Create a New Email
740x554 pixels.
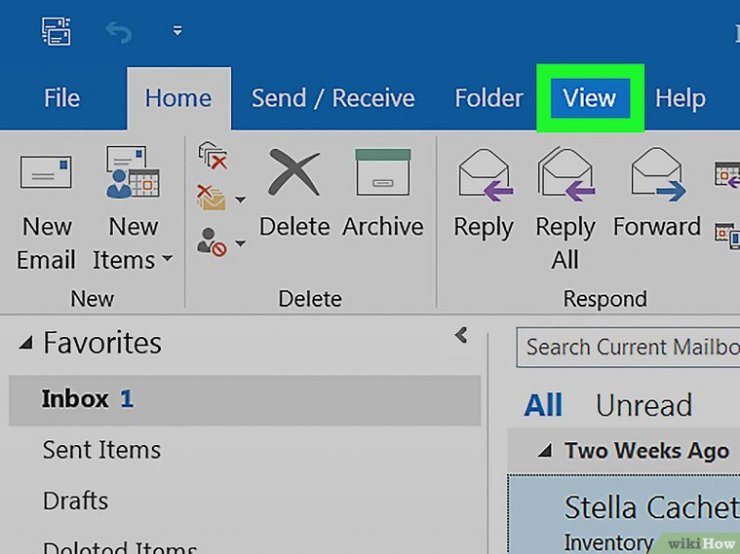(x=46, y=213)
